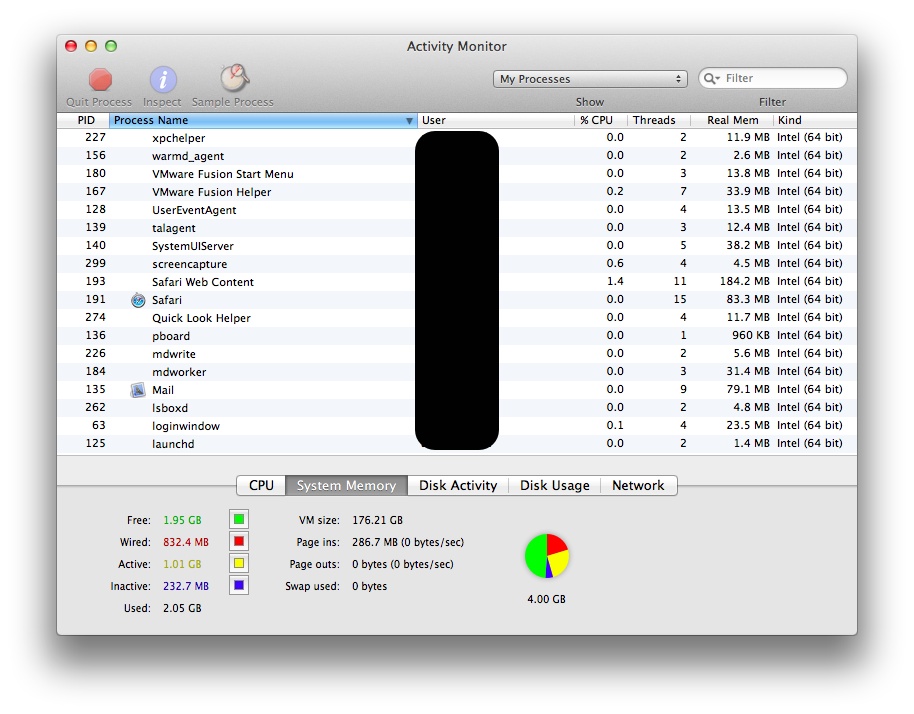
Task: Click the 176.21 GB VM size value
Action: (377, 520)
